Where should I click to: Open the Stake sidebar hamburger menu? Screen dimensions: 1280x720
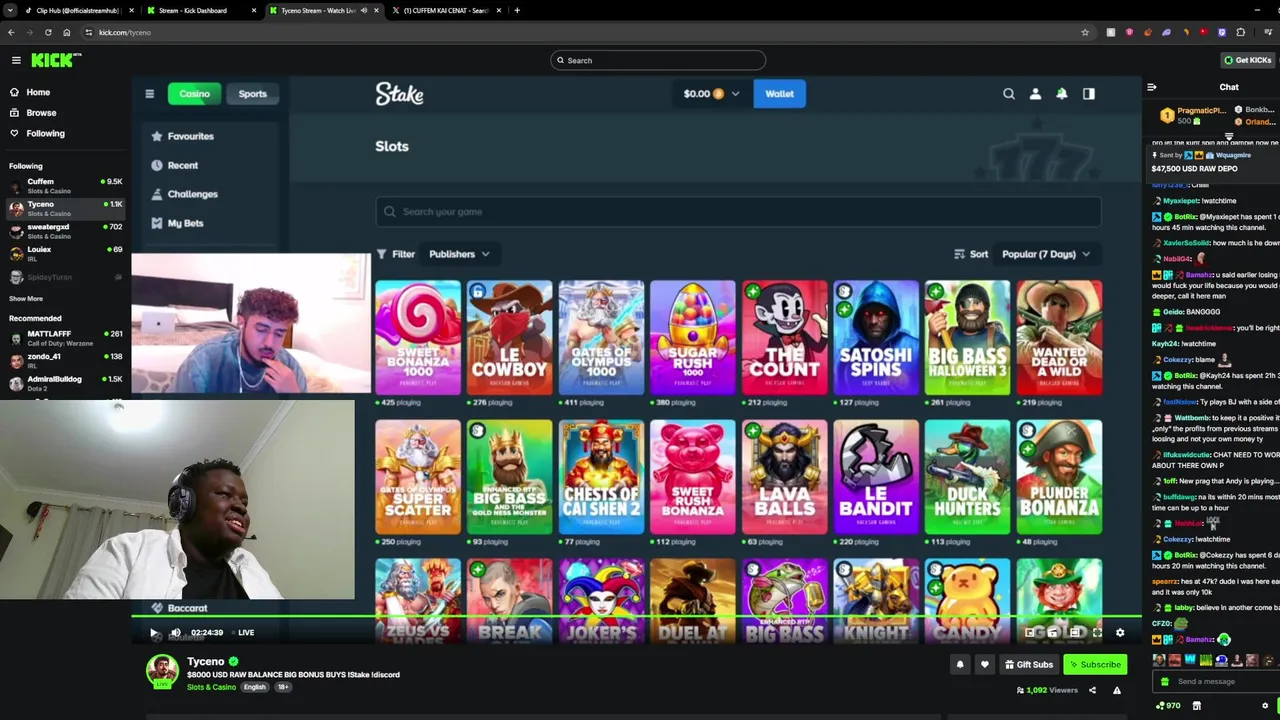(149, 94)
